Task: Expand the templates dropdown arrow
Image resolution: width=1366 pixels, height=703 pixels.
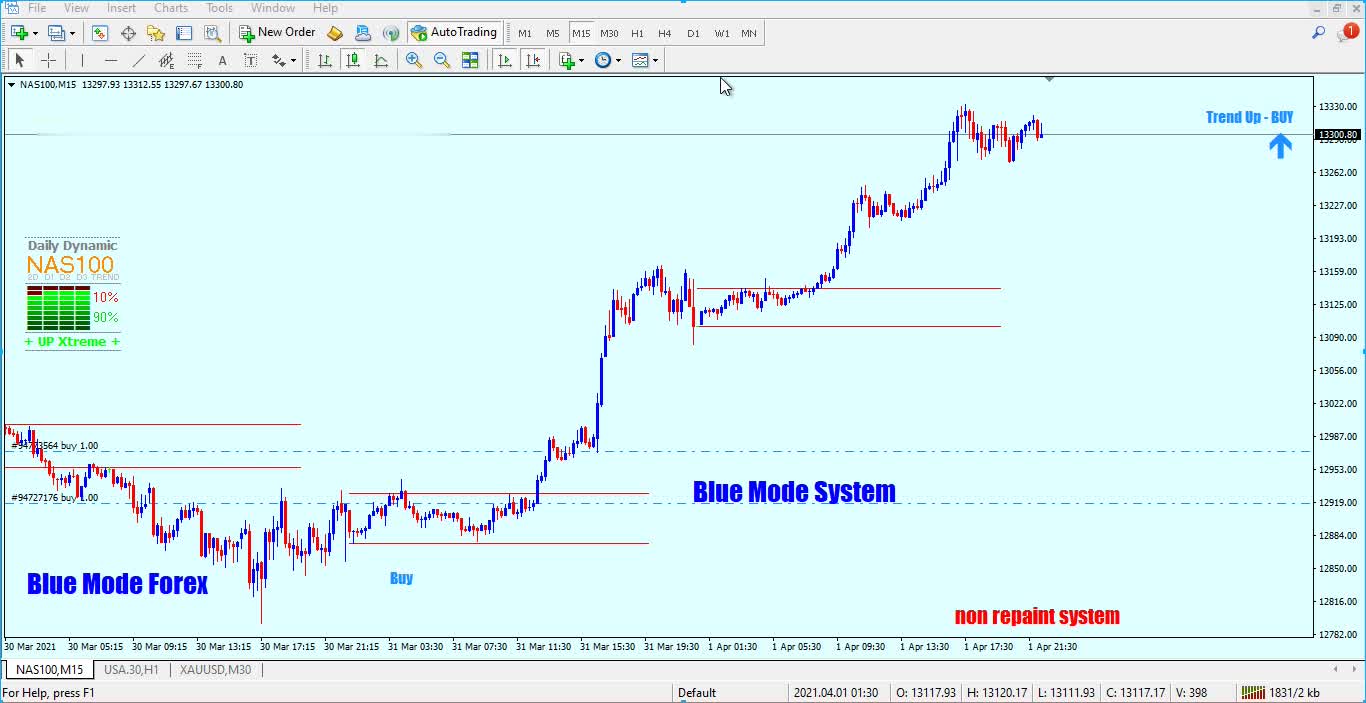Action: [655, 60]
